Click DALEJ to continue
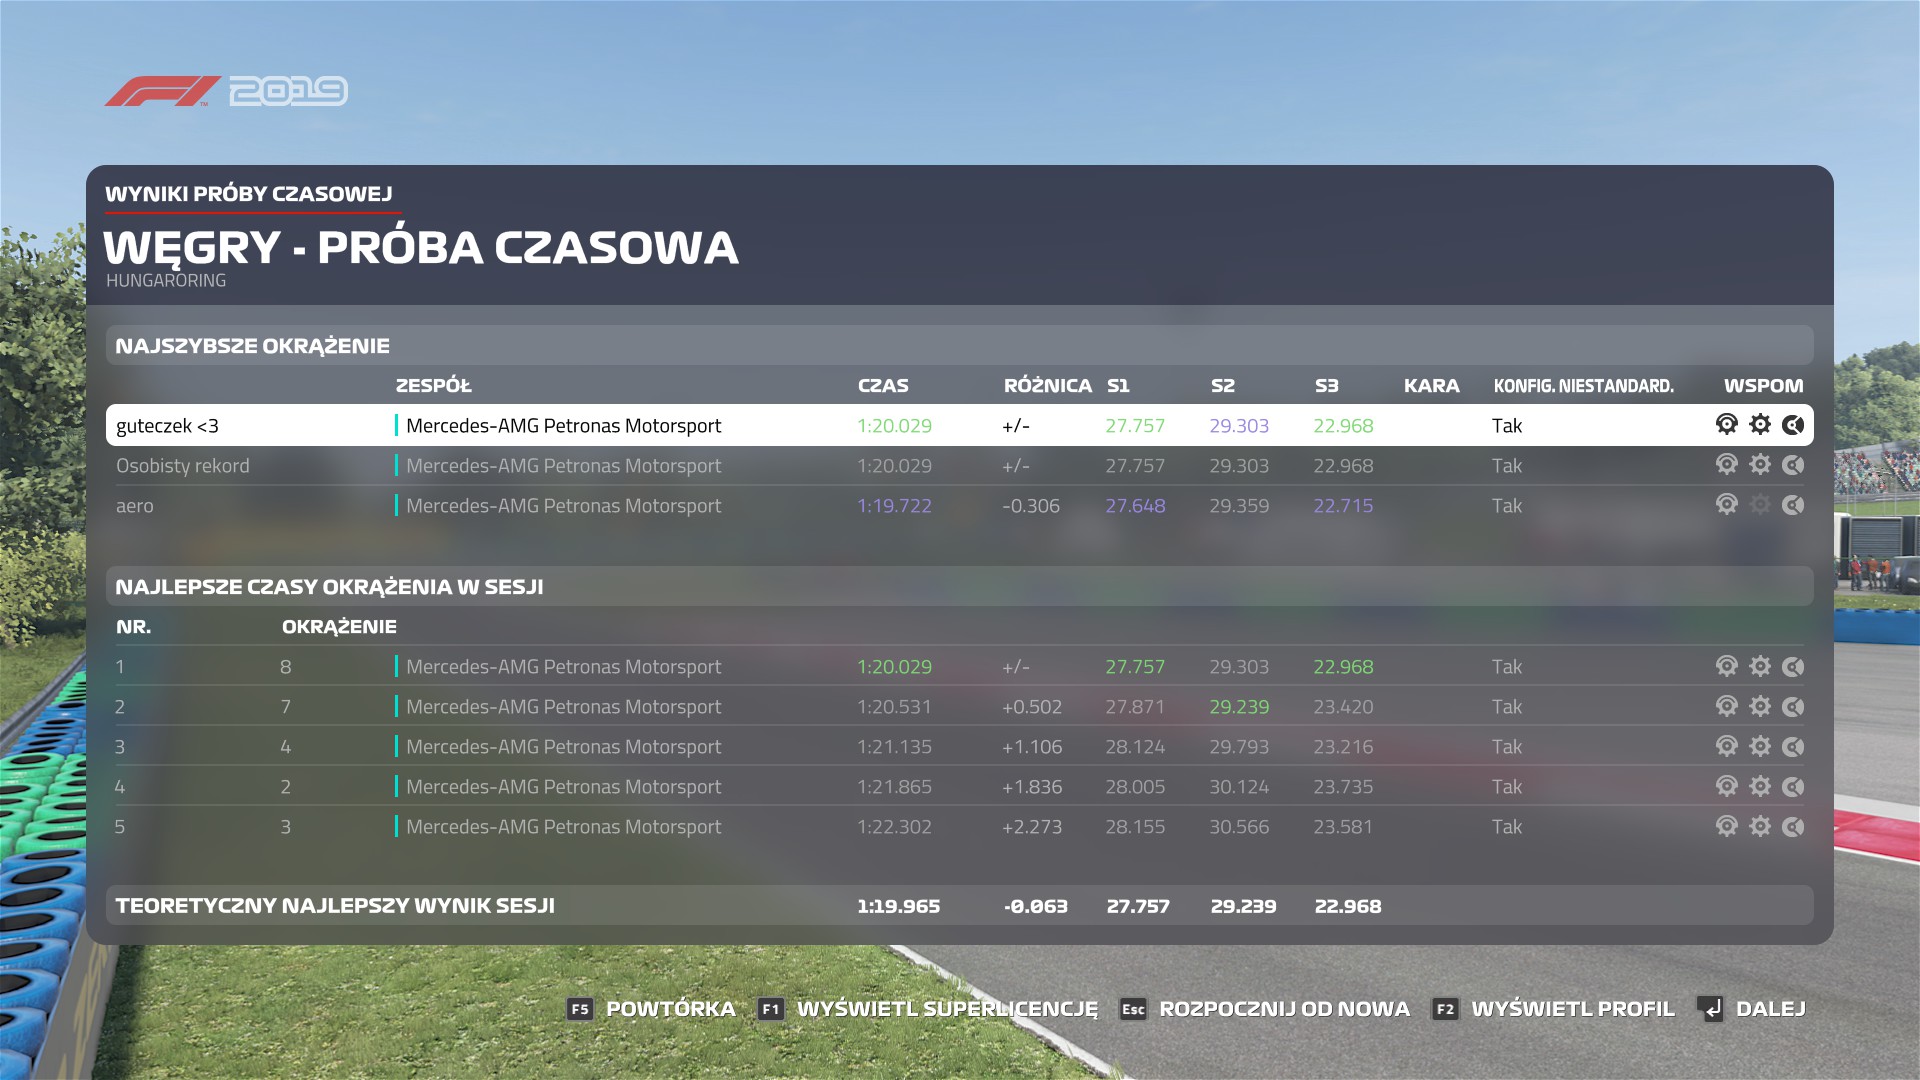 1751,1008
